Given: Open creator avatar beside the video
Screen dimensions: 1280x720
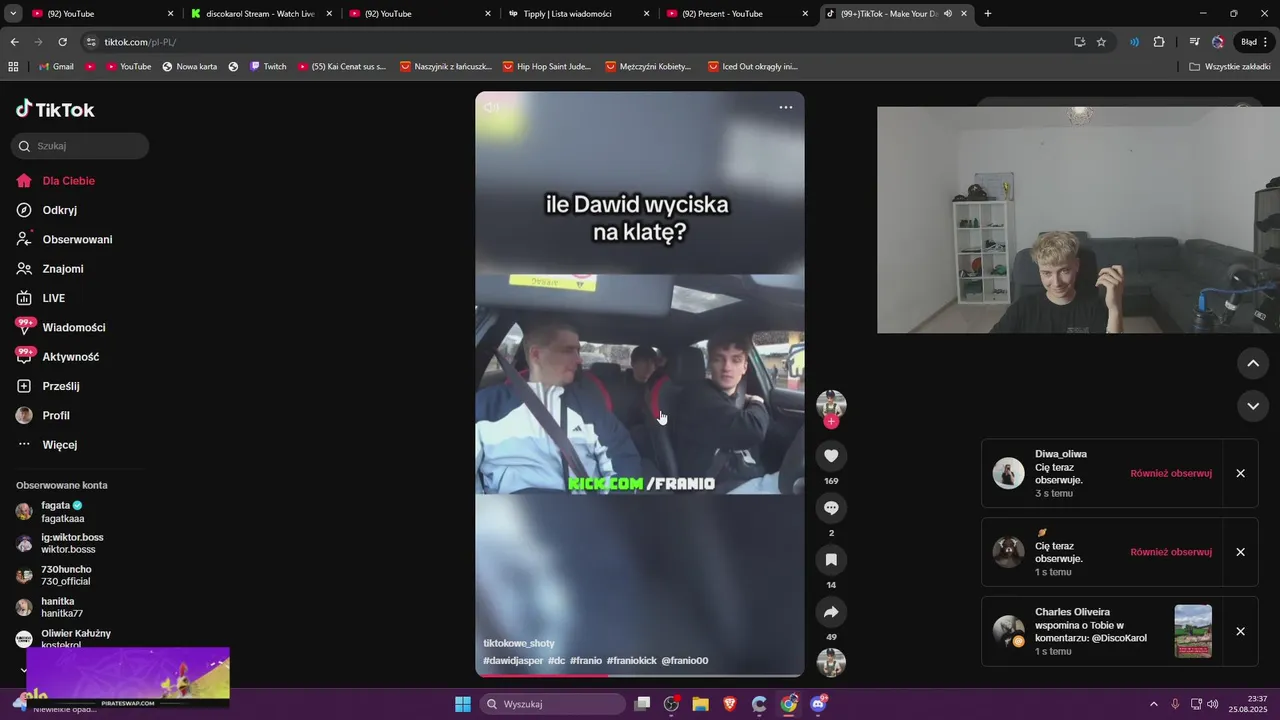Looking at the screenshot, I should point(831,404).
